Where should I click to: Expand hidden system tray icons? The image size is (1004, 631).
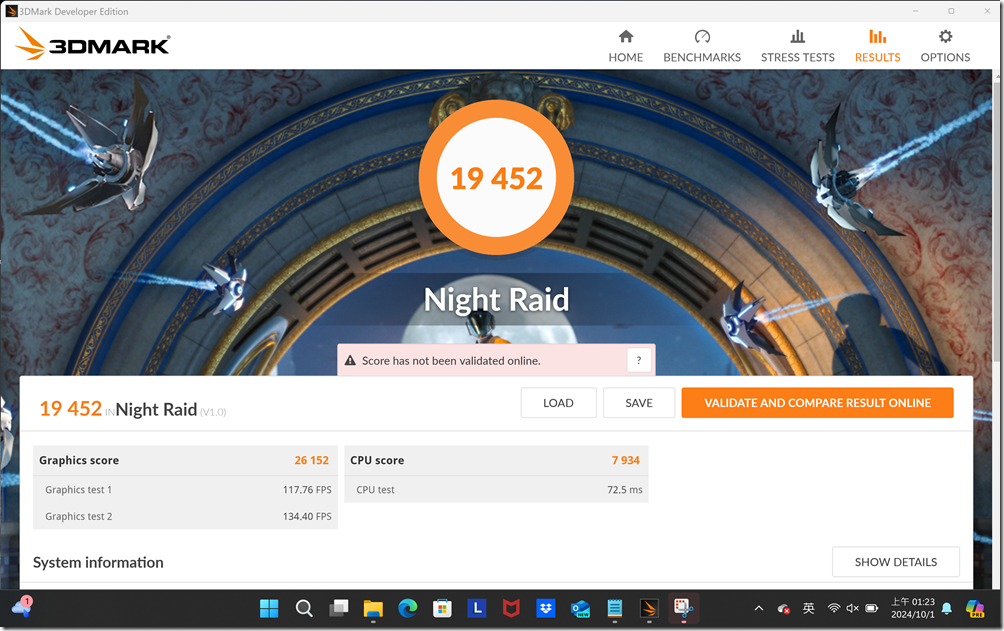(x=758, y=608)
